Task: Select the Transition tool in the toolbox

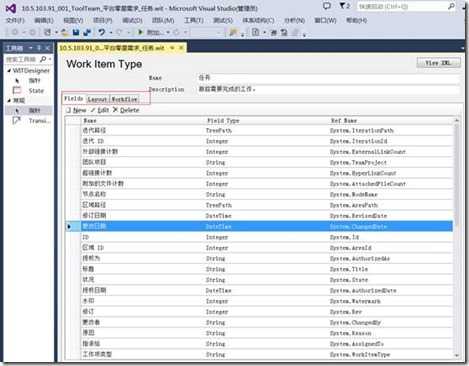Action: [x=31, y=121]
